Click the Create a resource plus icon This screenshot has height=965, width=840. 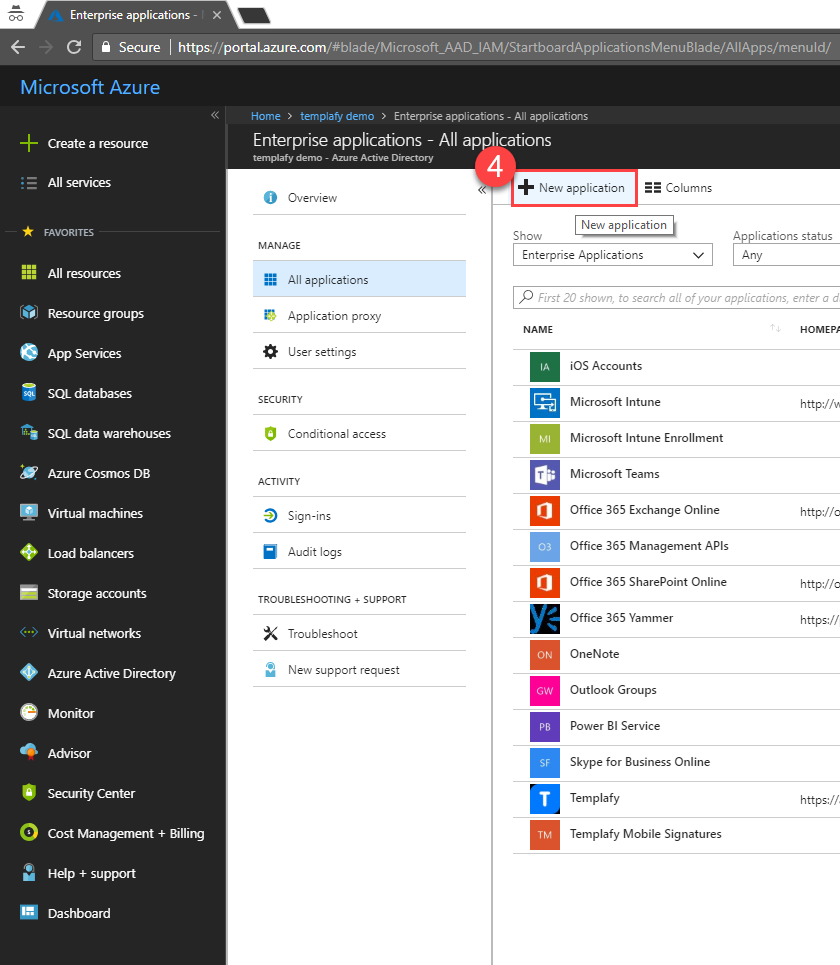coord(28,143)
